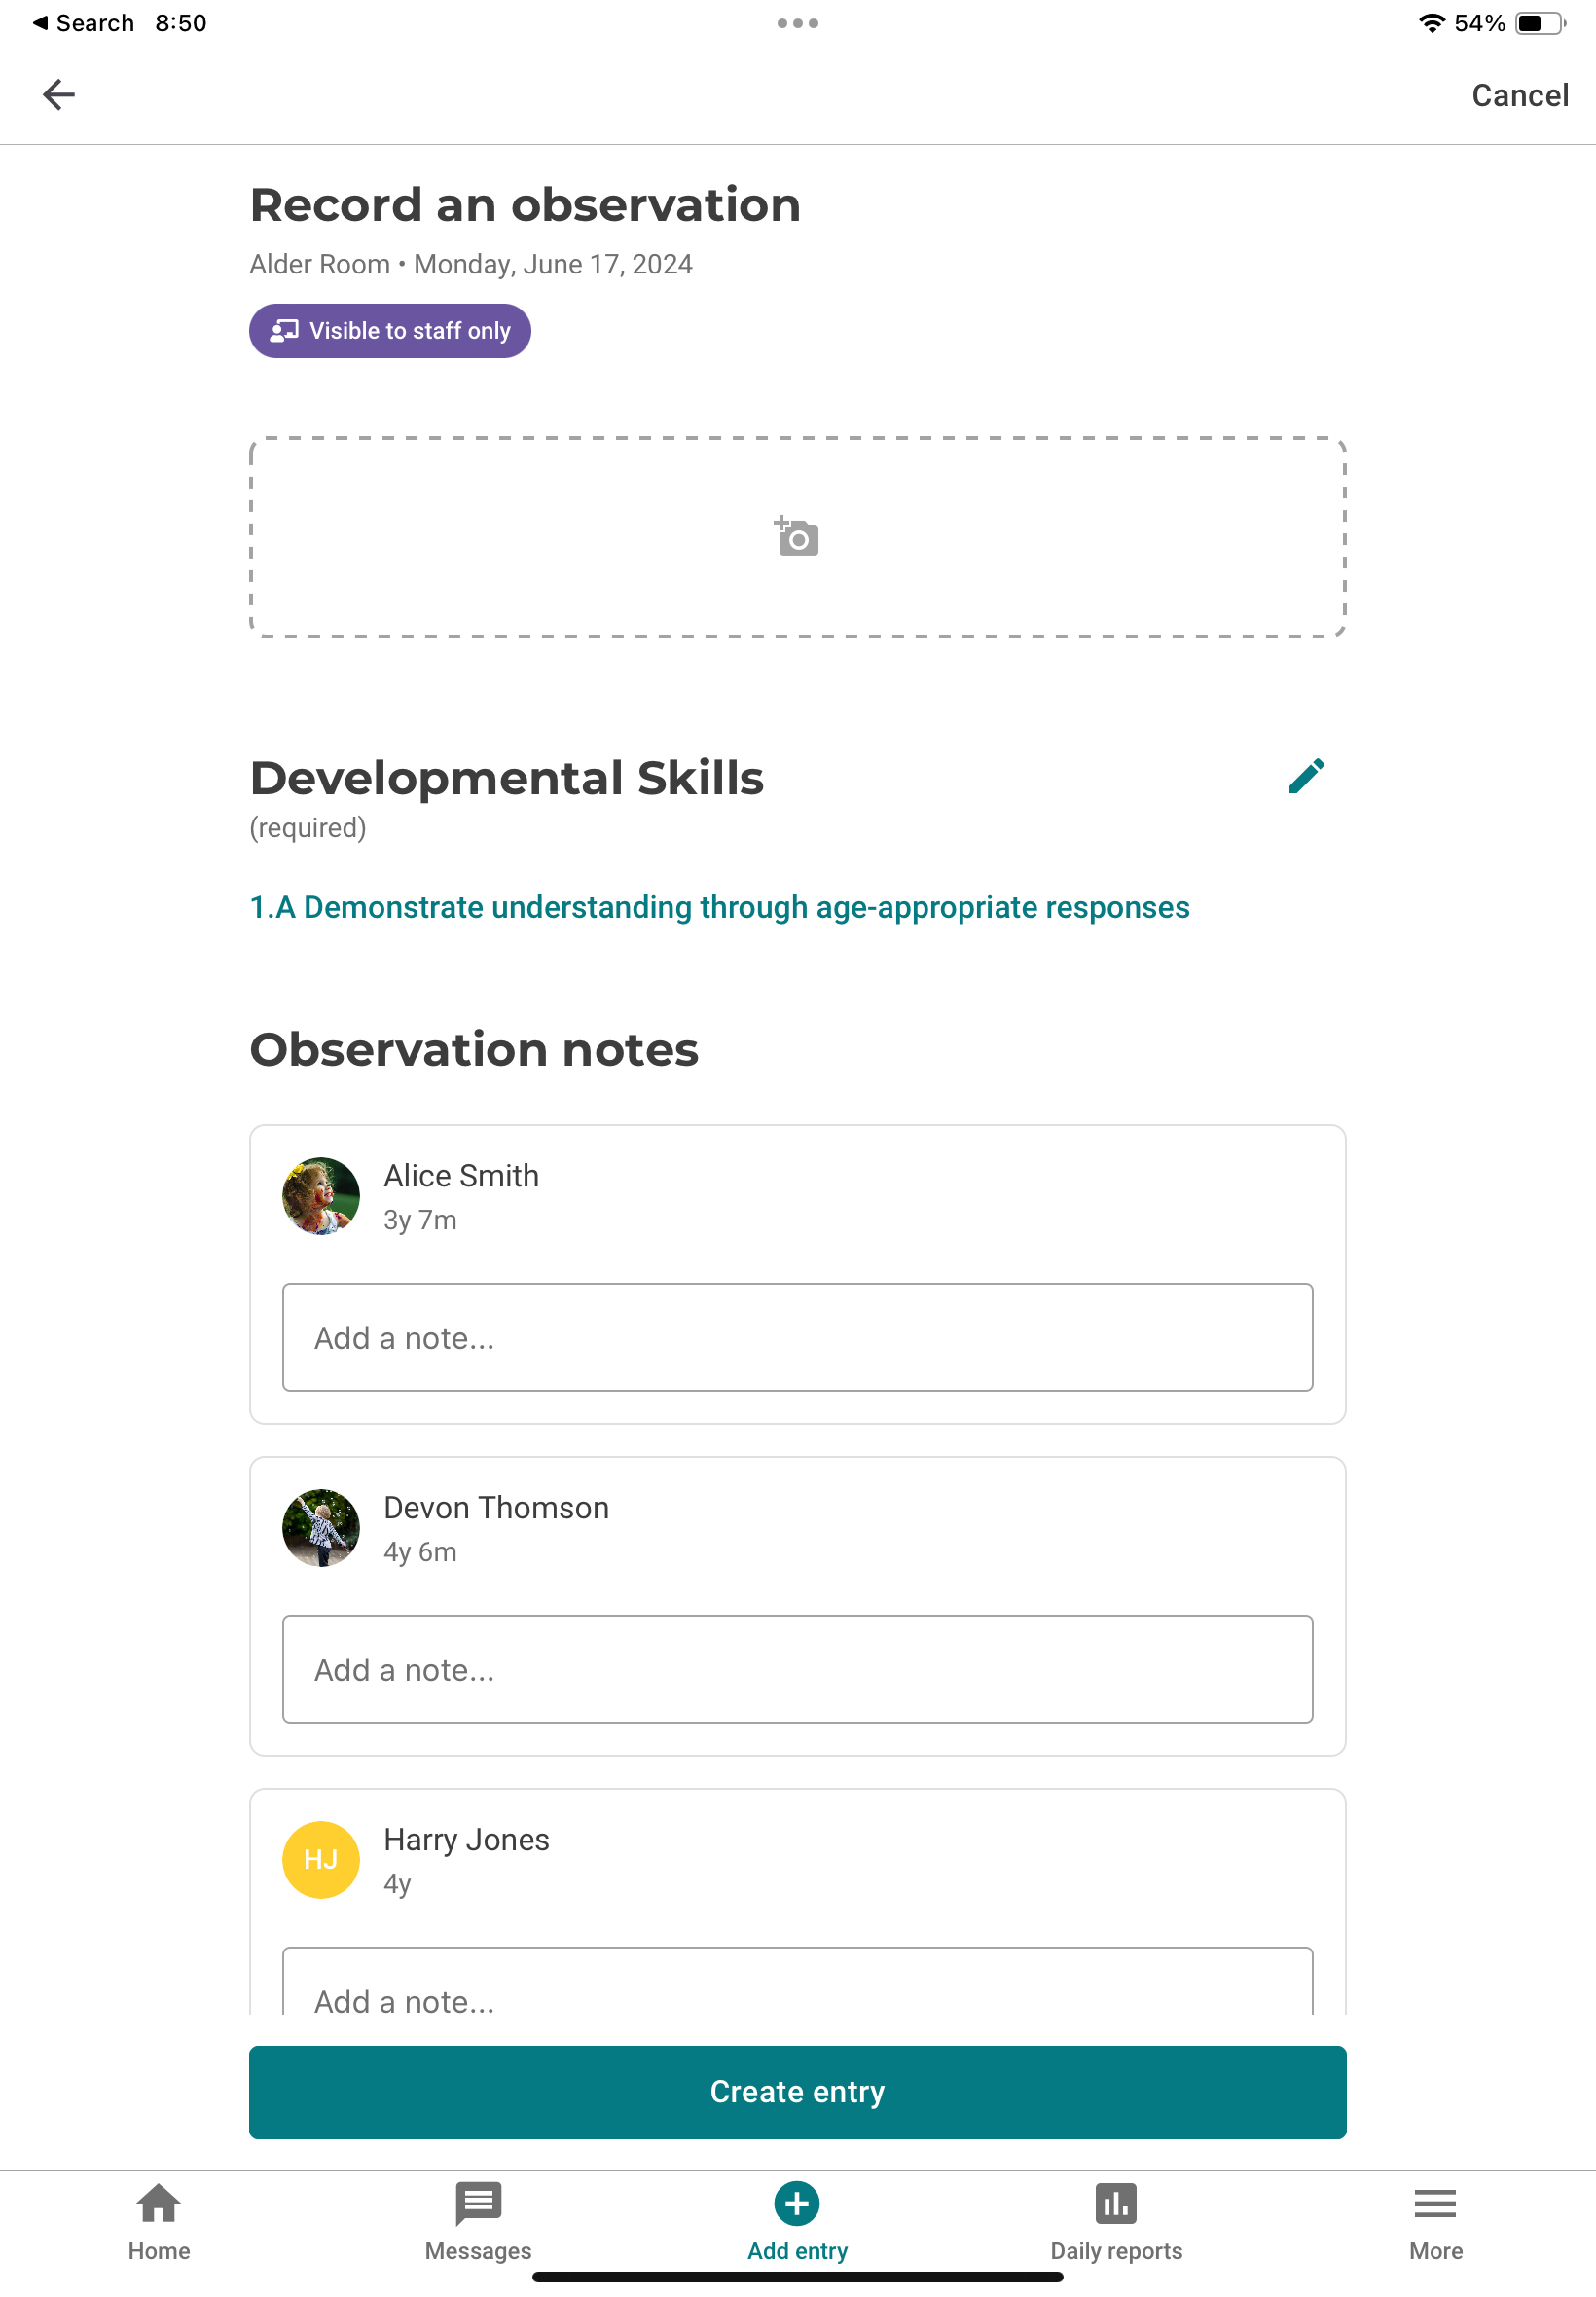Screen dimensions: 1596x2297
Task: Focus Harry Jones's note field
Action: [797, 1990]
